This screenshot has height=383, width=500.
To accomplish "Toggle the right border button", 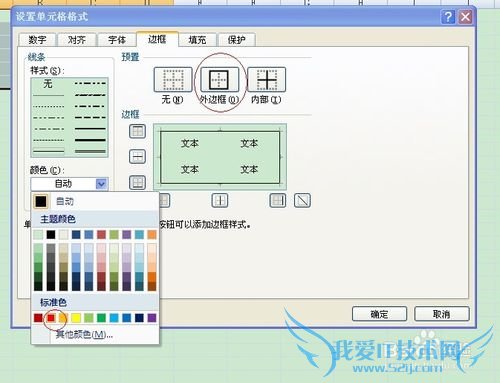I will tap(278, 200).
